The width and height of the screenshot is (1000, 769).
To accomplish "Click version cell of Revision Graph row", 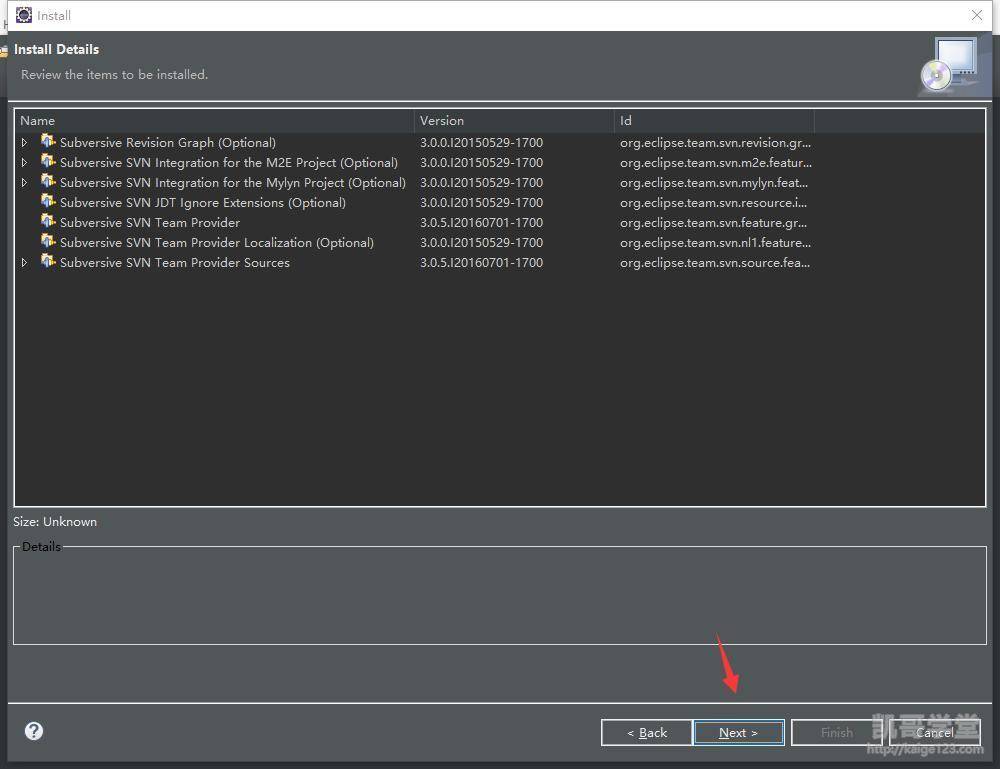I will (x=482, y=143).
